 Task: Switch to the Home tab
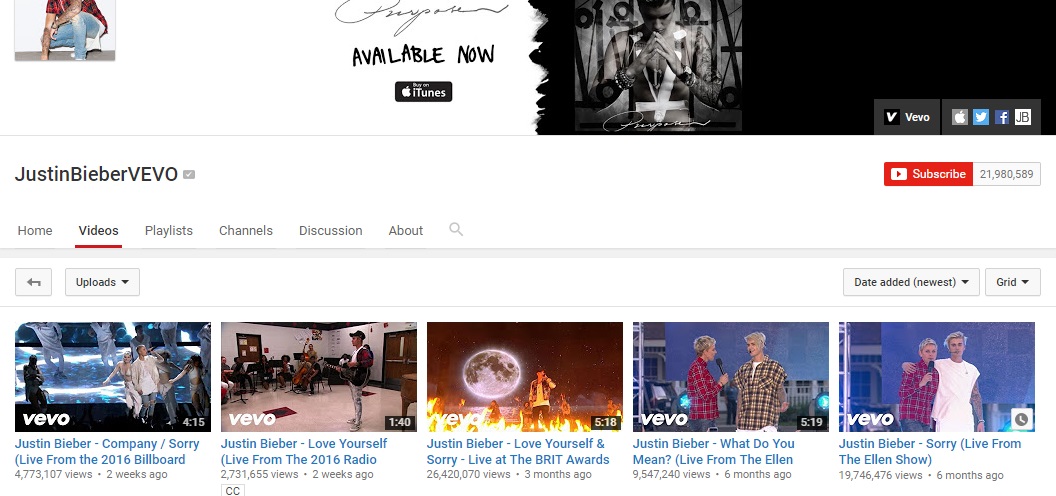pyautogui.click(x=35, y=230)
